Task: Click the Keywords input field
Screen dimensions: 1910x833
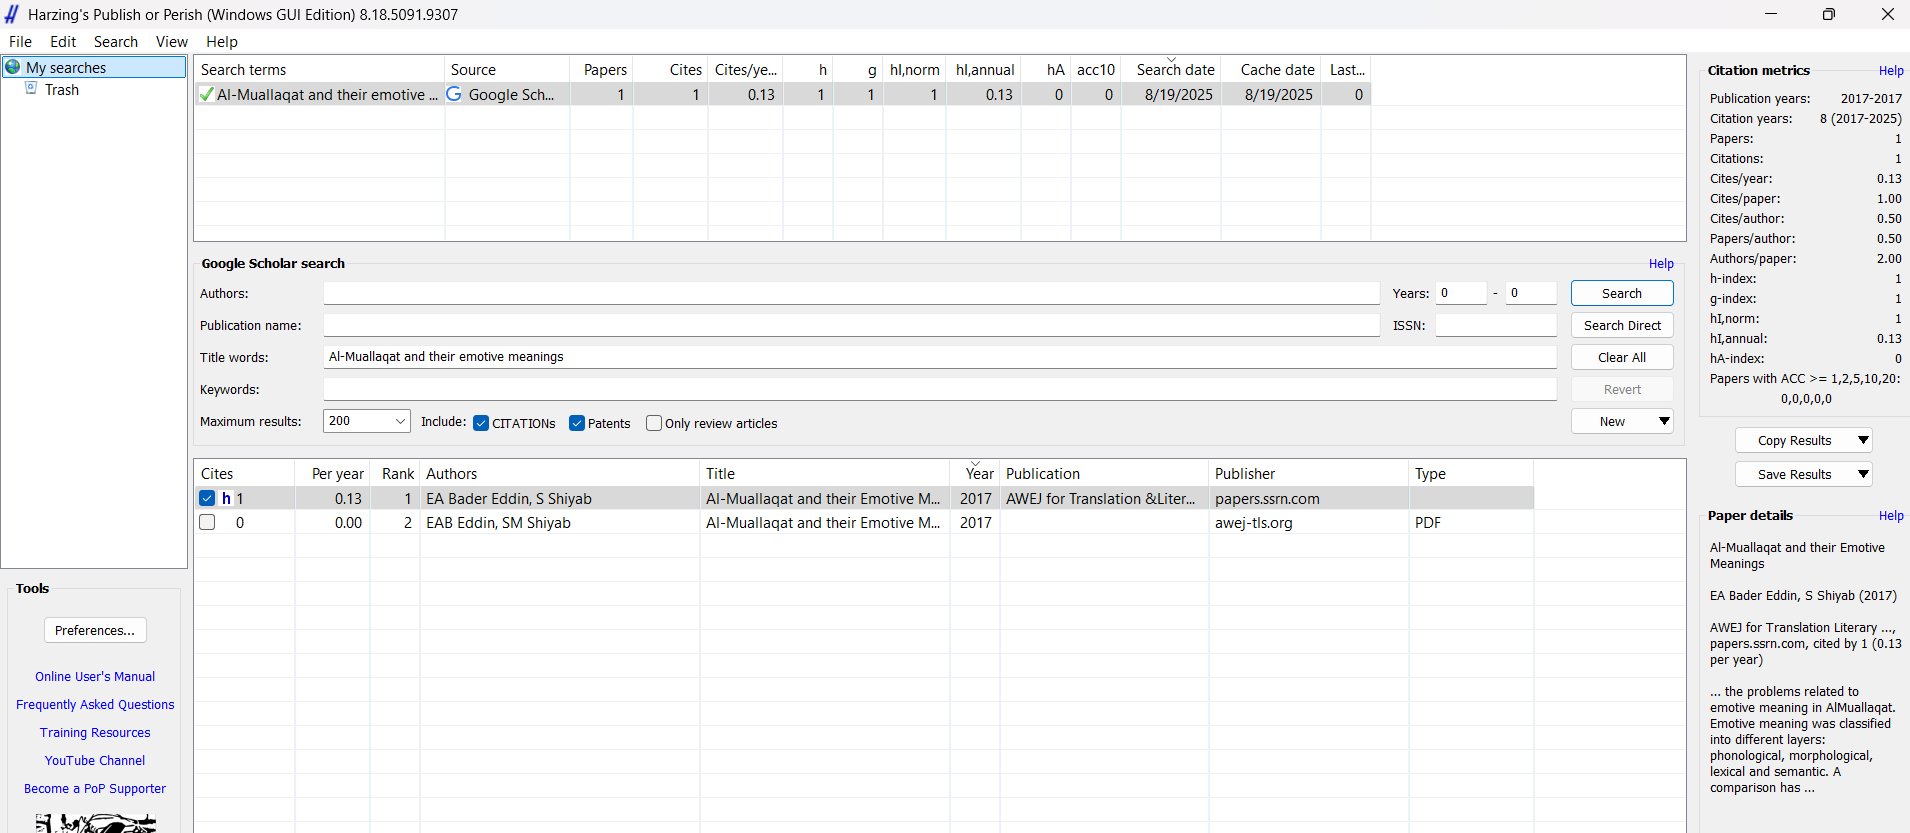Action: point(940,389)
